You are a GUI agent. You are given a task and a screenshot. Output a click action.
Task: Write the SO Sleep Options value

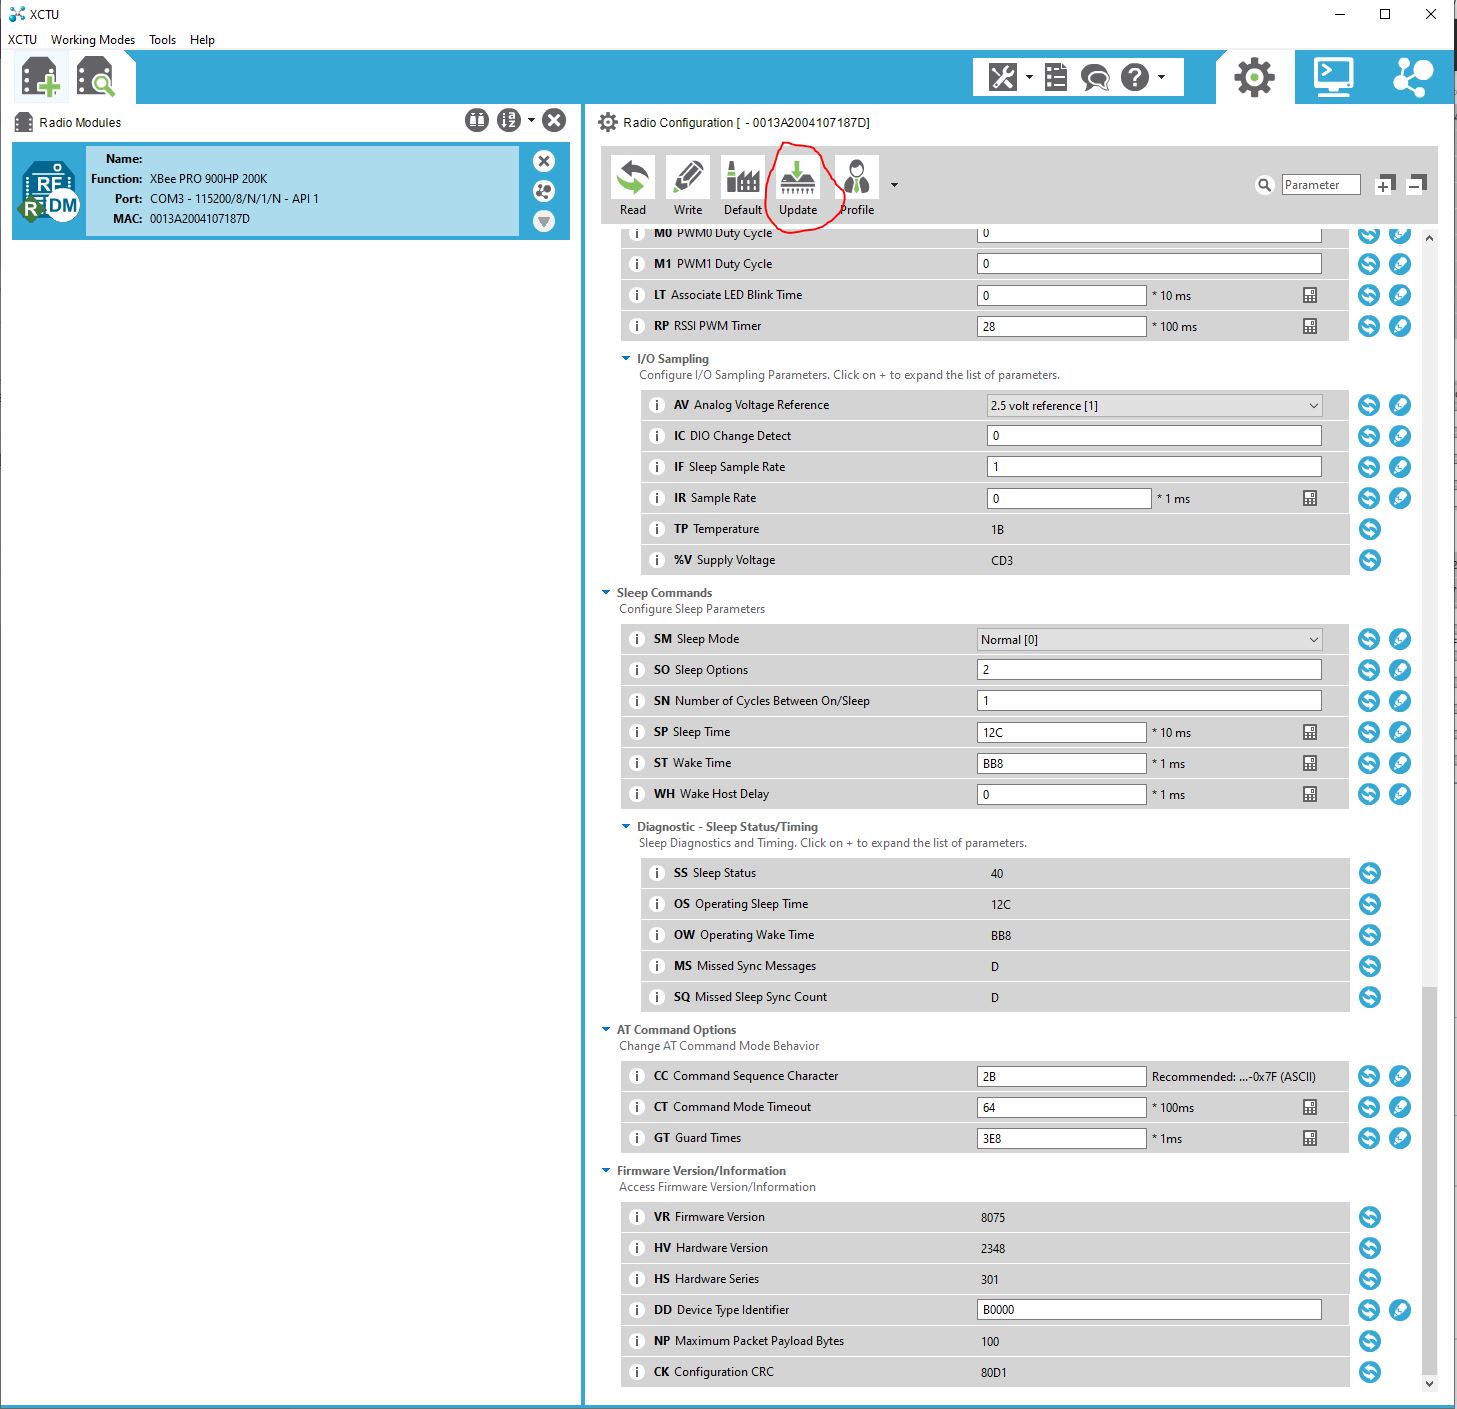[x=1400, y=670]
